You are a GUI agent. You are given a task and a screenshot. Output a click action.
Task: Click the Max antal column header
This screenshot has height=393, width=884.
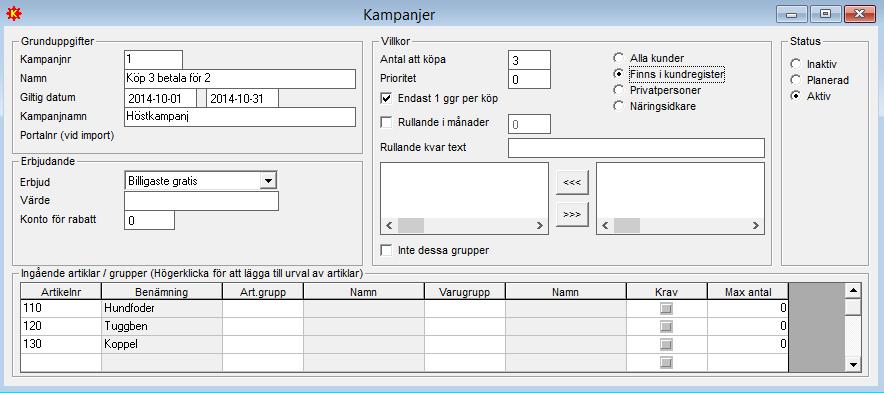coord(748,292)
